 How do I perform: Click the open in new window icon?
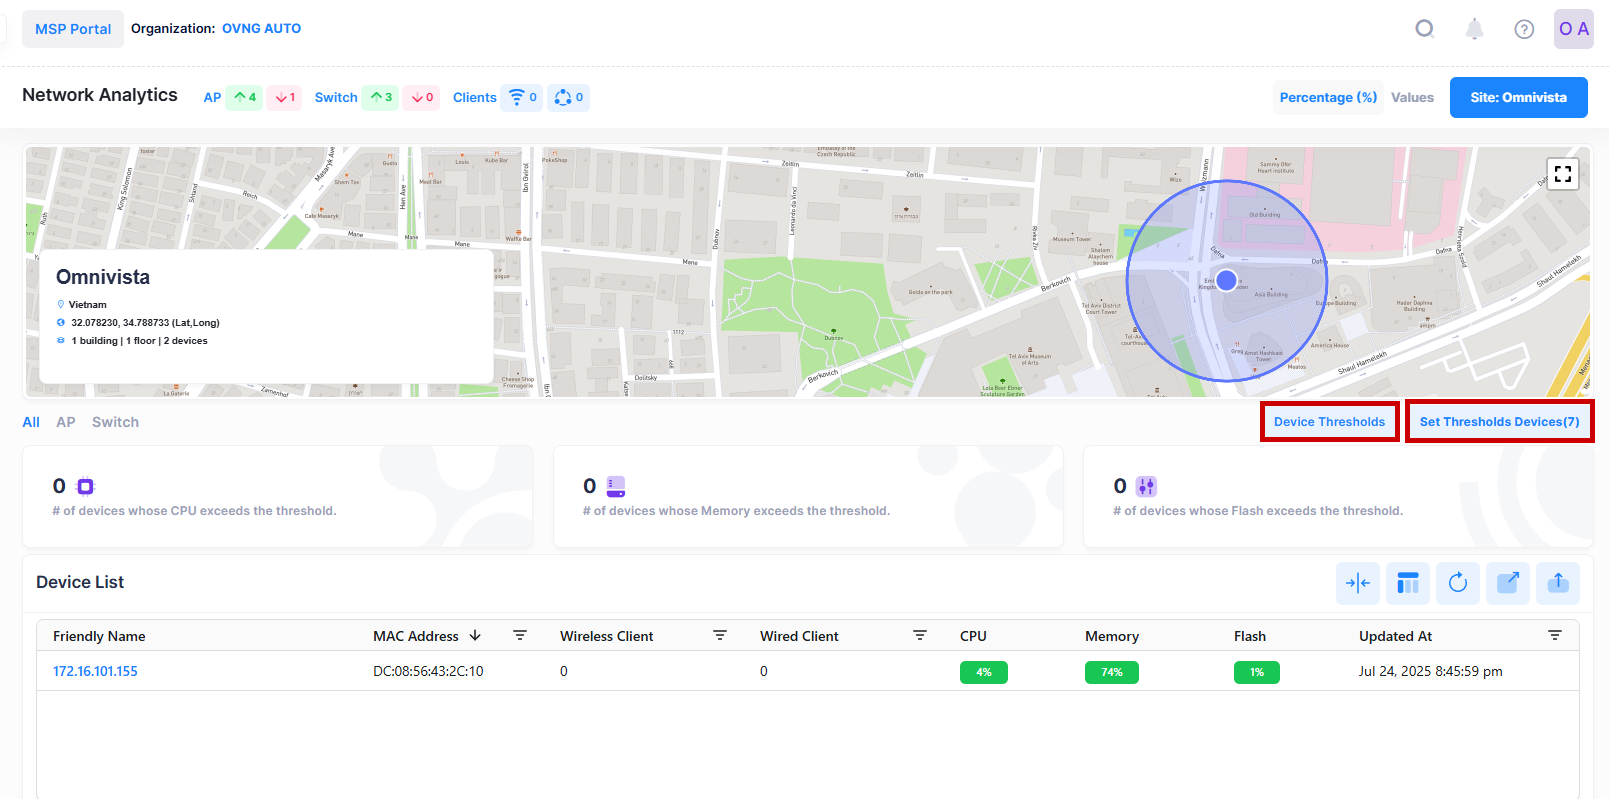coord(1507,583)
